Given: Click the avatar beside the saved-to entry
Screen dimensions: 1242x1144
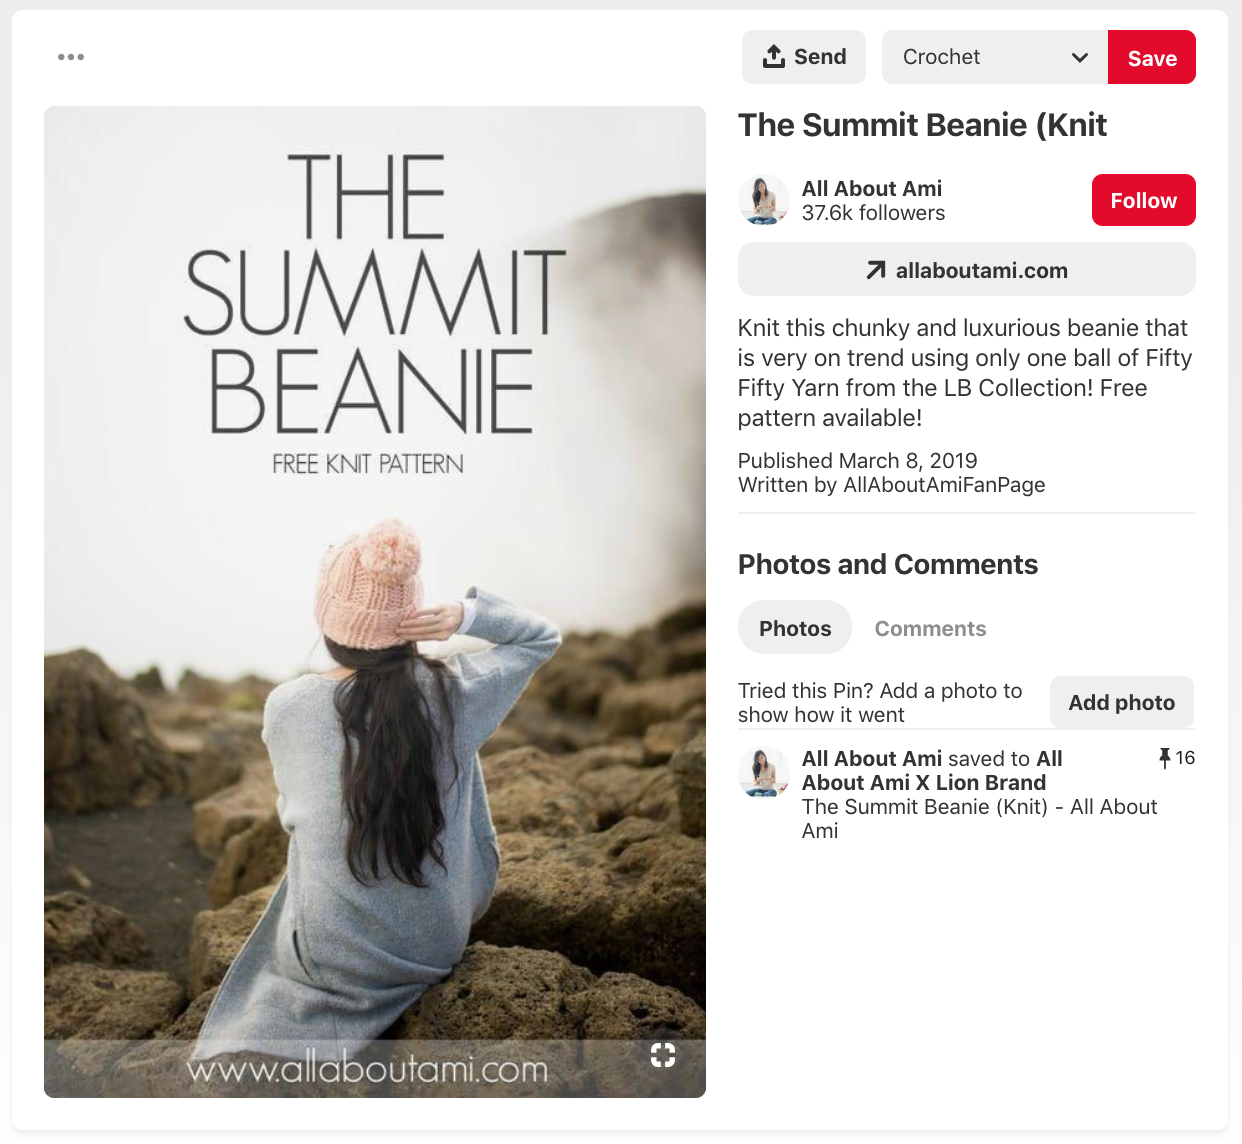Looking at the screenshot, I should [x=764, y=772].
